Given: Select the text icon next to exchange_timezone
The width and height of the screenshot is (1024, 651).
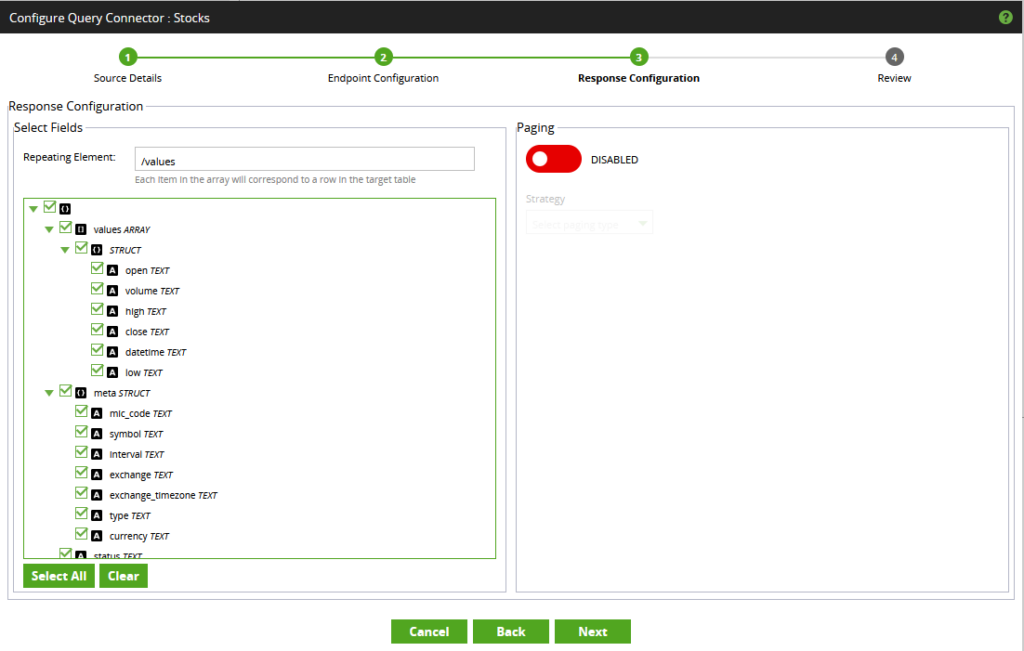Looking at the screenshot, I should pyautogui.click(x=95, y=494).
